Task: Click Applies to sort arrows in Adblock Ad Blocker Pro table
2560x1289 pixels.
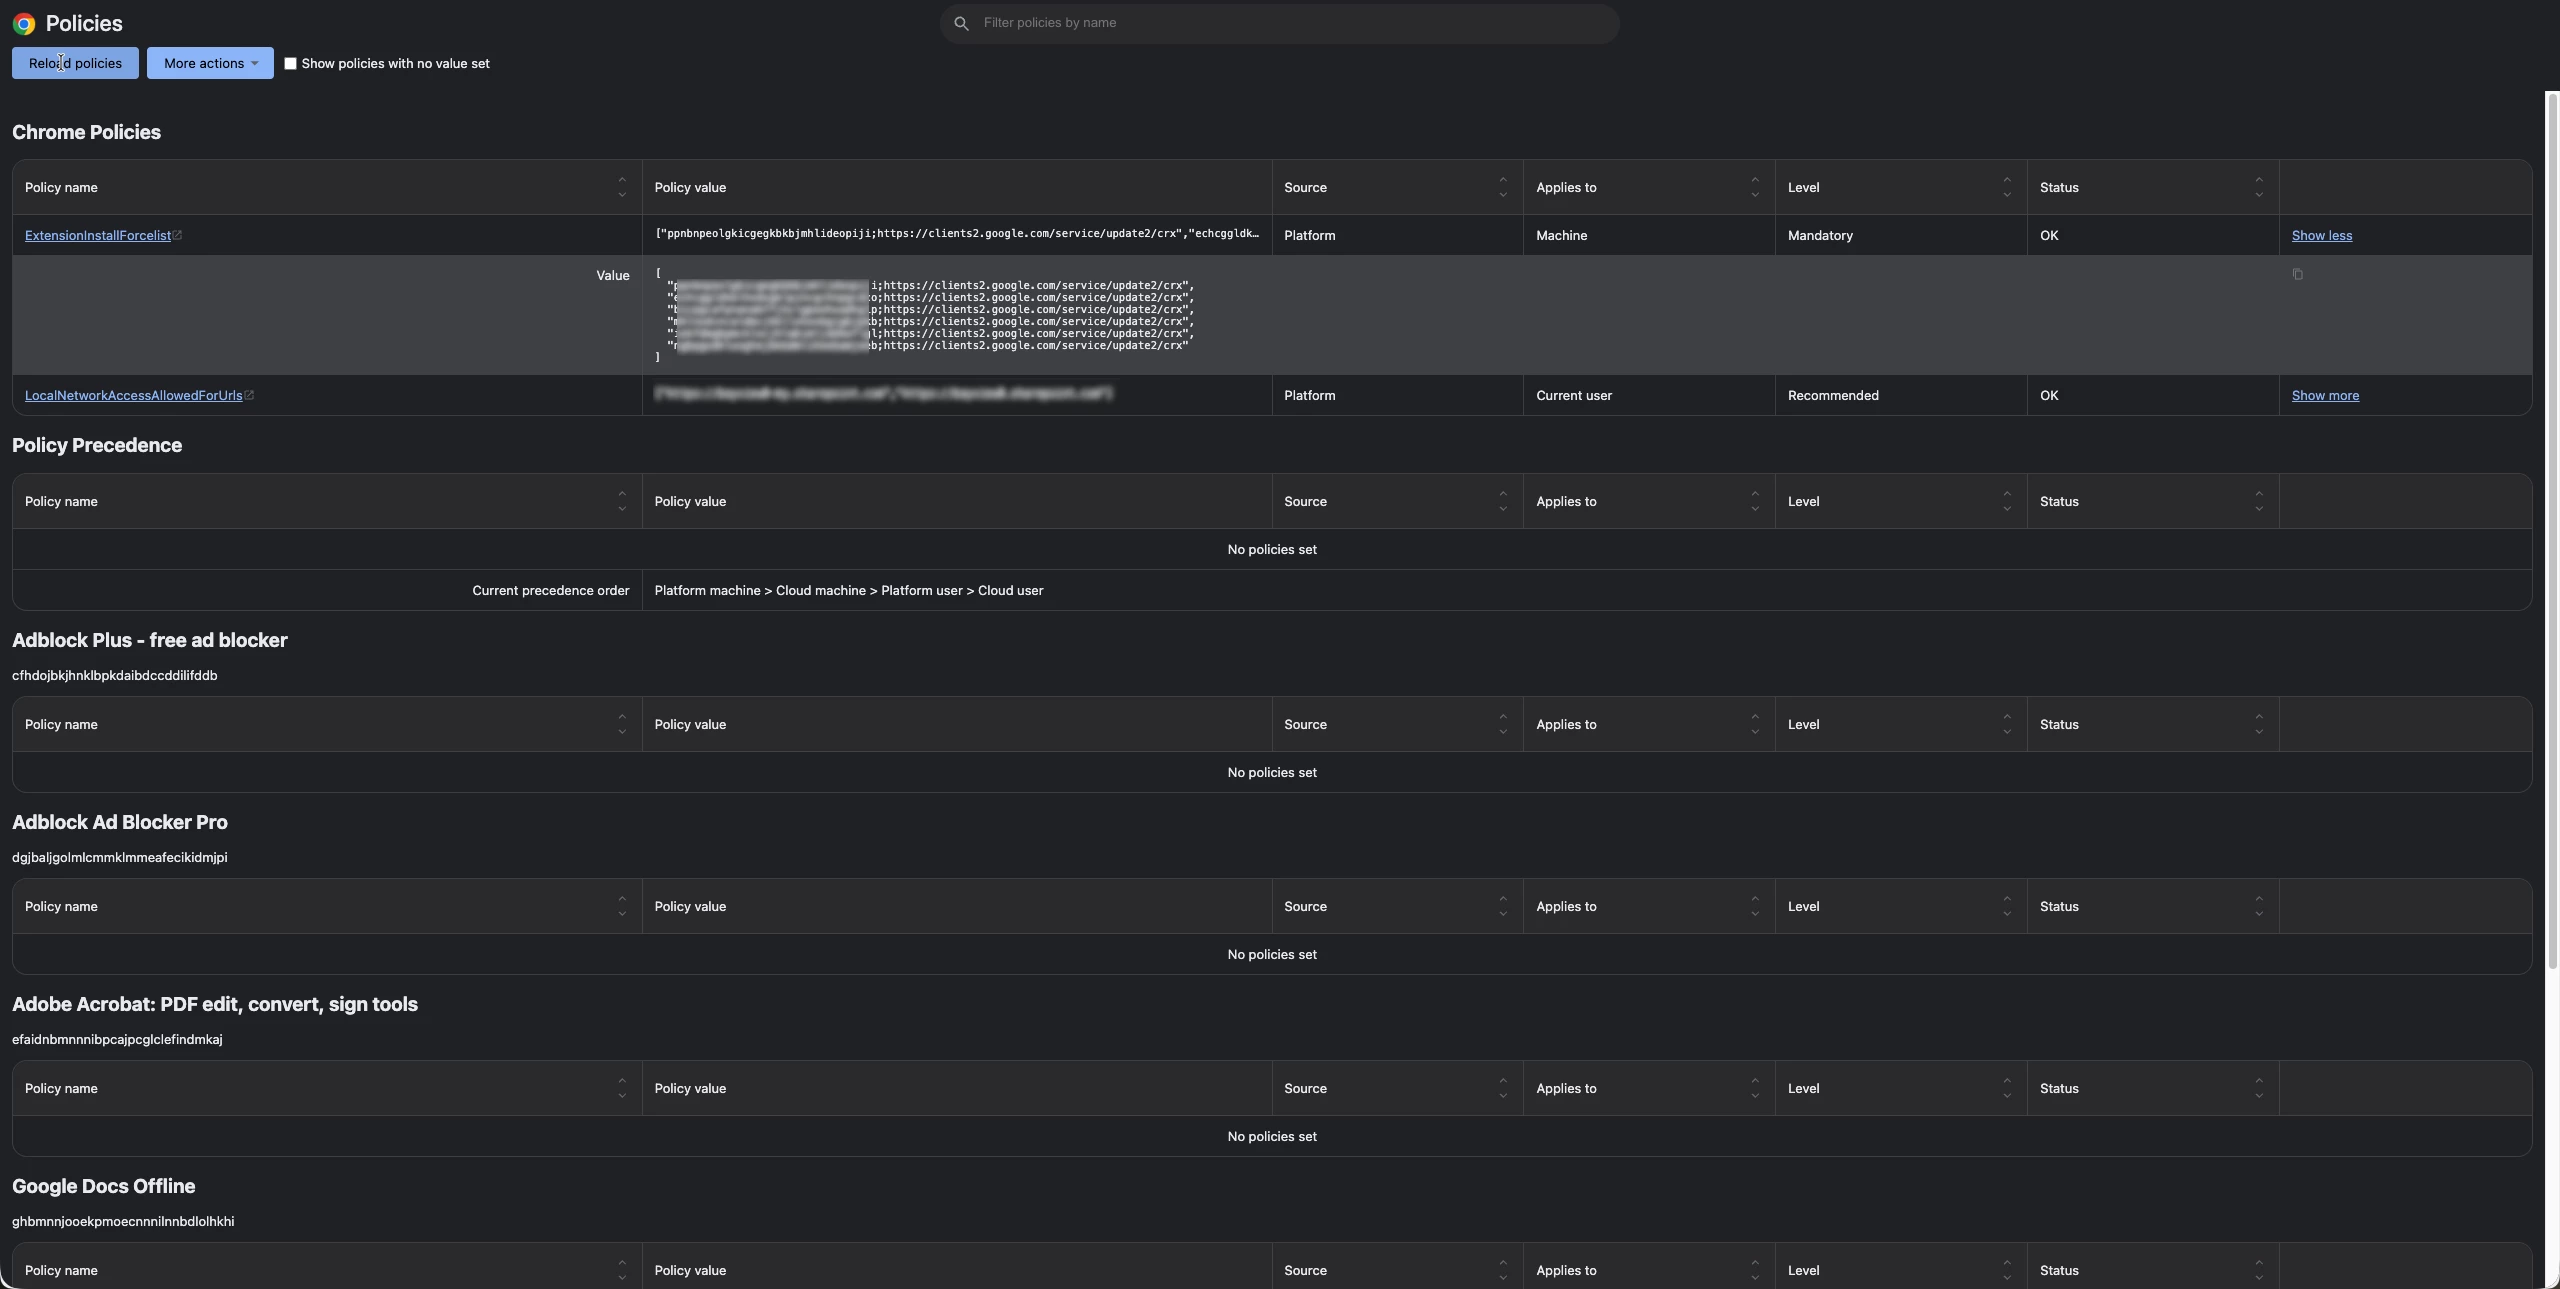Action: [1754, 906]
